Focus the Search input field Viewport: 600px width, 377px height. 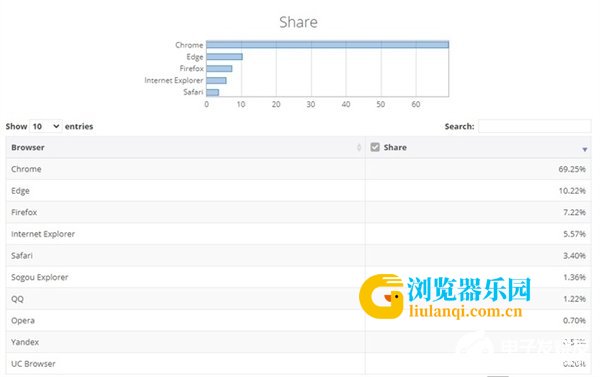coord(535,126)
